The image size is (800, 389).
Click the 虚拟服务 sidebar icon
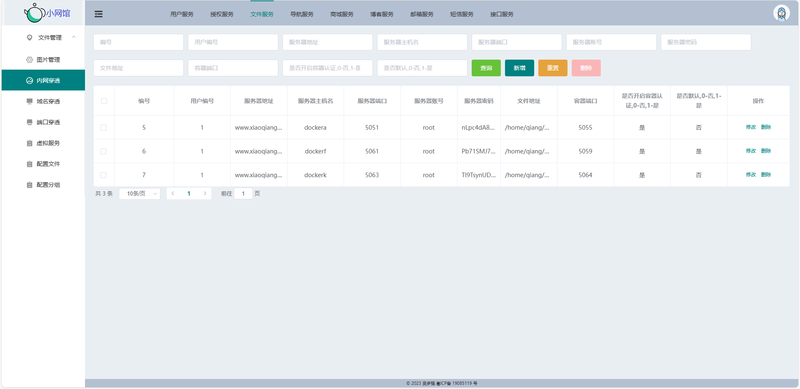point(29,143)
